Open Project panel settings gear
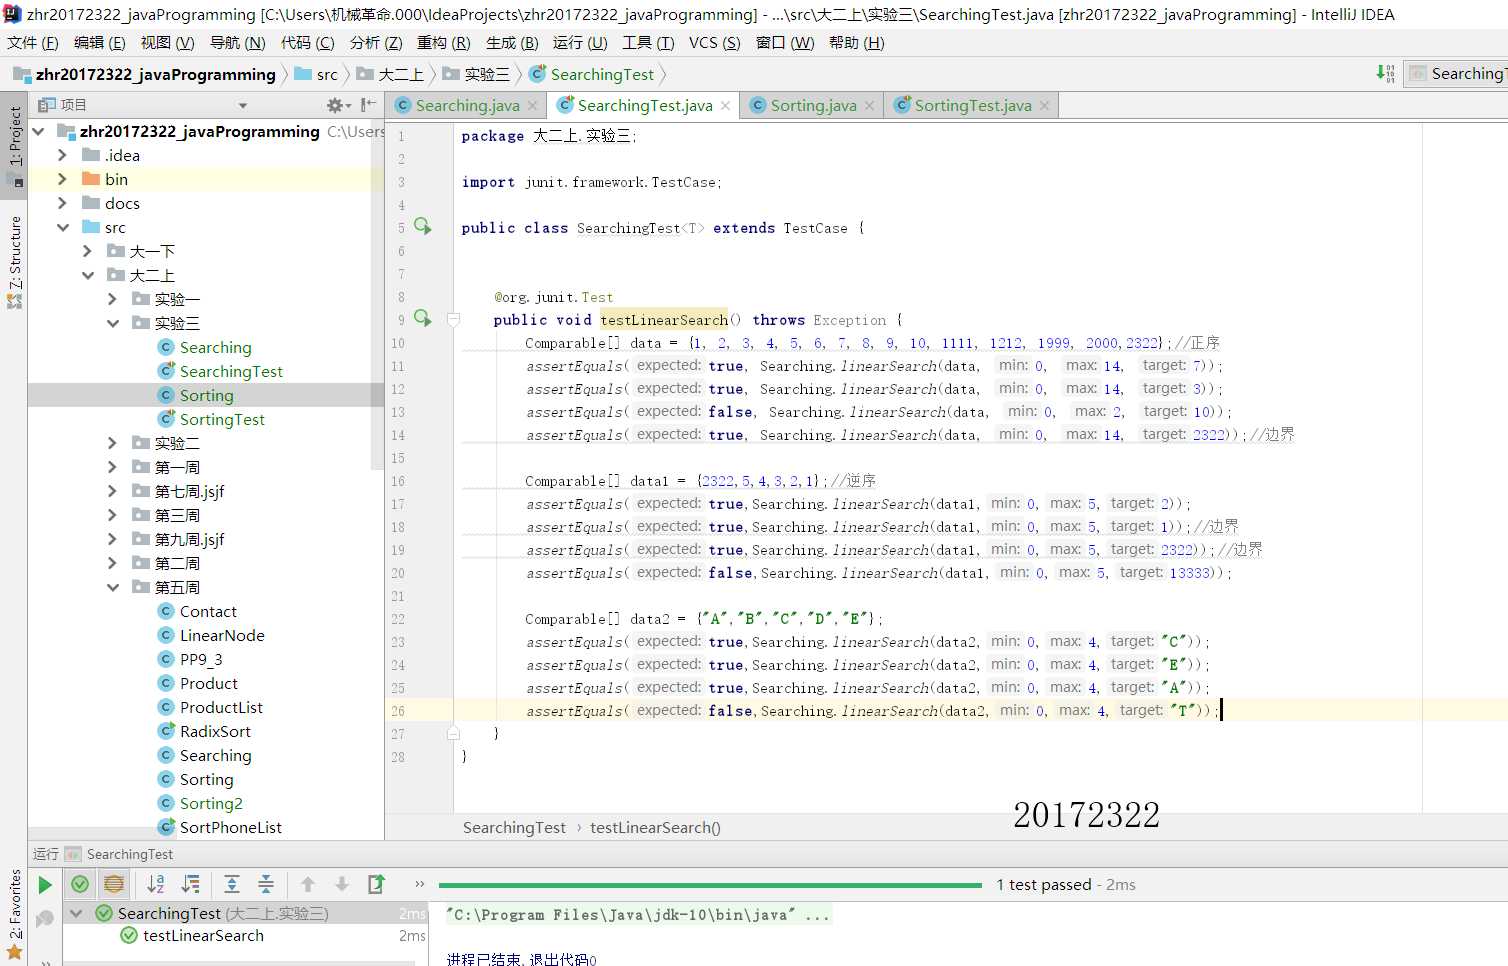The width and height of the screenshot is (1508, 966). click(336, 105)
